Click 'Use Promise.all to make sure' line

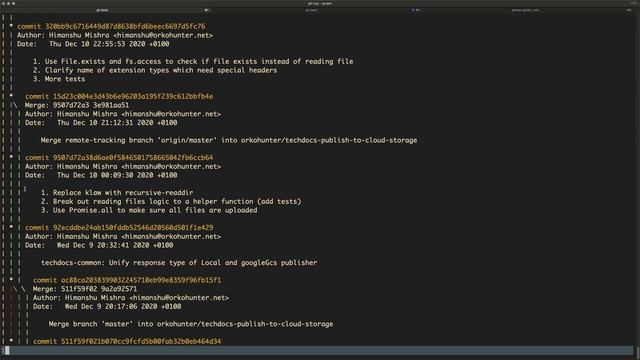point(149,210)
